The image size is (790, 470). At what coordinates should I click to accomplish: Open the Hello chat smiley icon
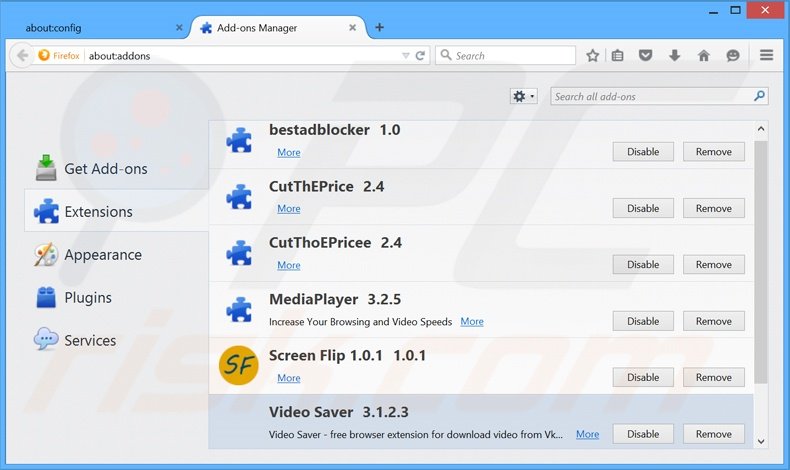[x=733, y=55]
